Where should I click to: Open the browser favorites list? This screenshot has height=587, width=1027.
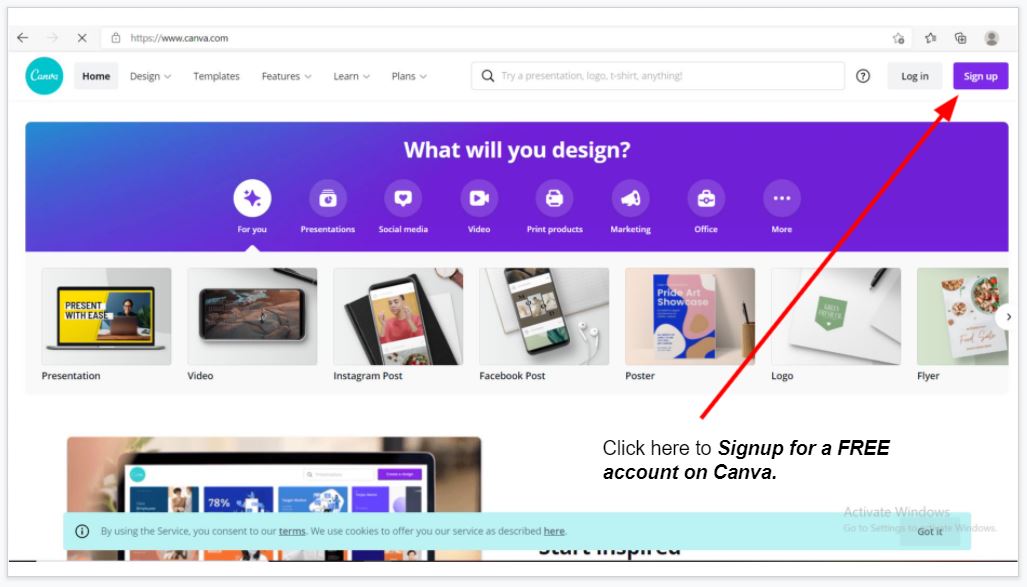(x=931, y=38)
